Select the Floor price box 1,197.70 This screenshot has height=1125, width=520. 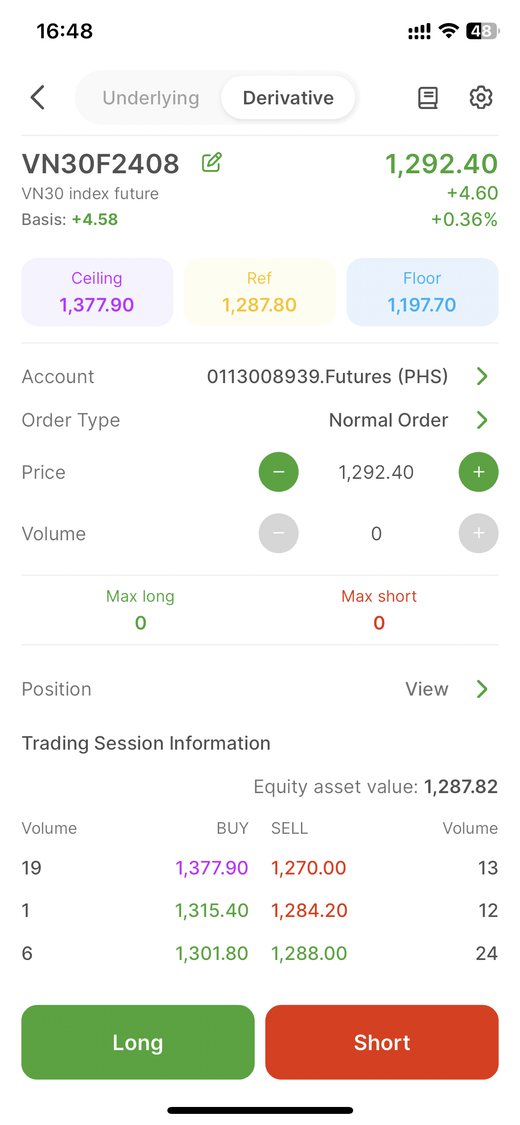click(x=422, y=293)
